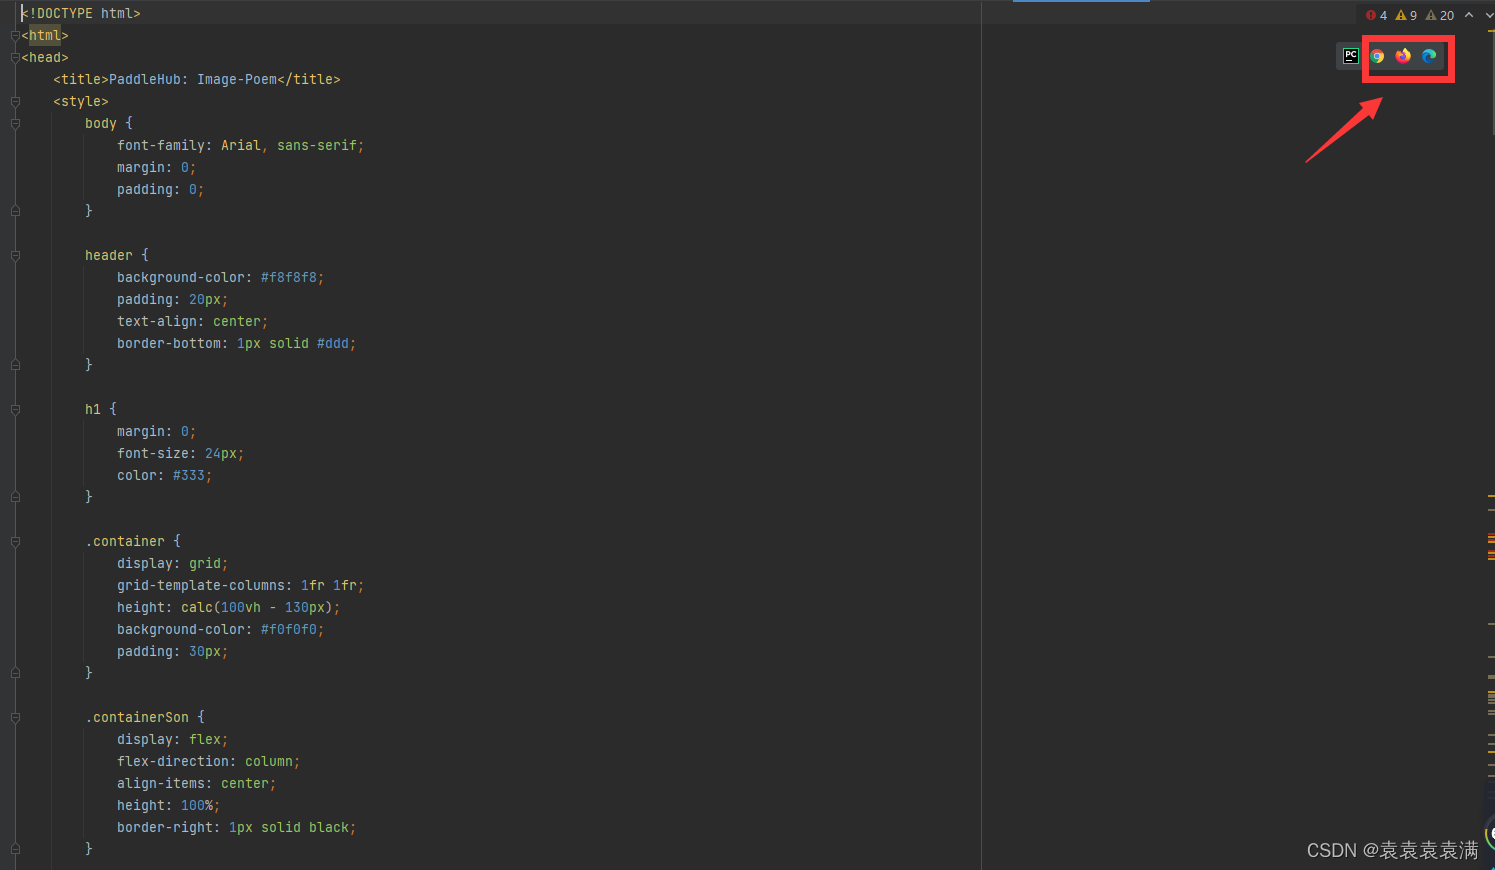This screenshot has width=1495, height=870.
Task: Fold the <style> block in gutter
Action: coord(15,102)
